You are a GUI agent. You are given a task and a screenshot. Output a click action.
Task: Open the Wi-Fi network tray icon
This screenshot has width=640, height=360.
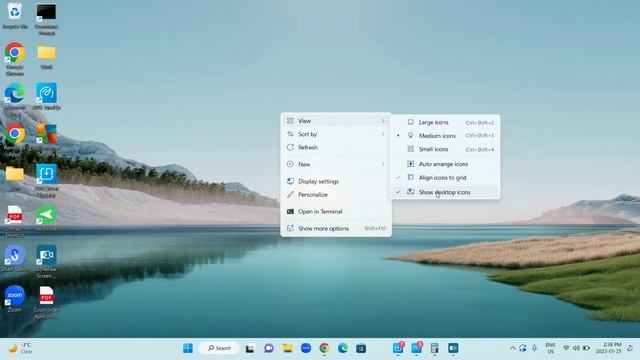[x=566, y=348]
